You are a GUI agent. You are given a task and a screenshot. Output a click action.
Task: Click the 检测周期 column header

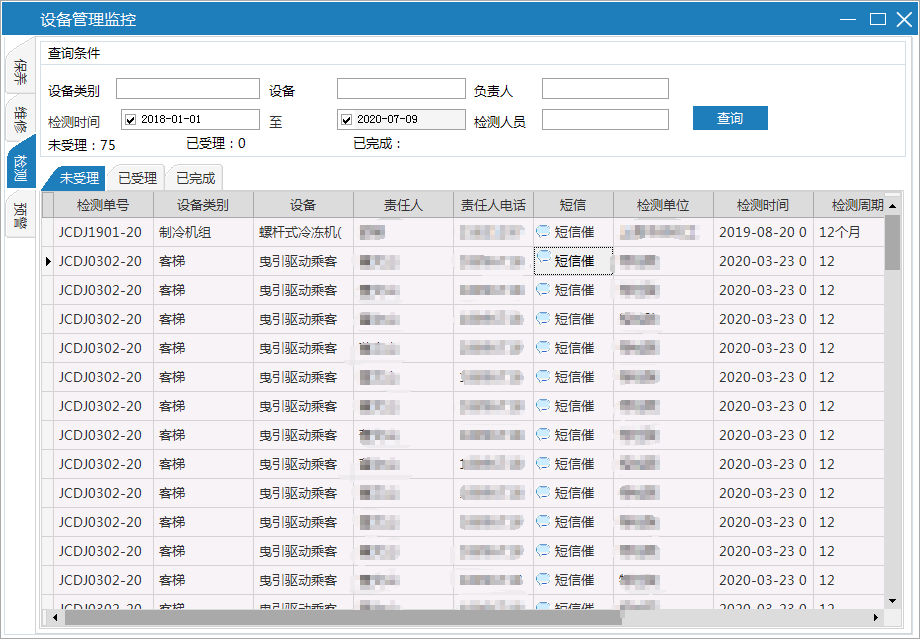(848, 205)
